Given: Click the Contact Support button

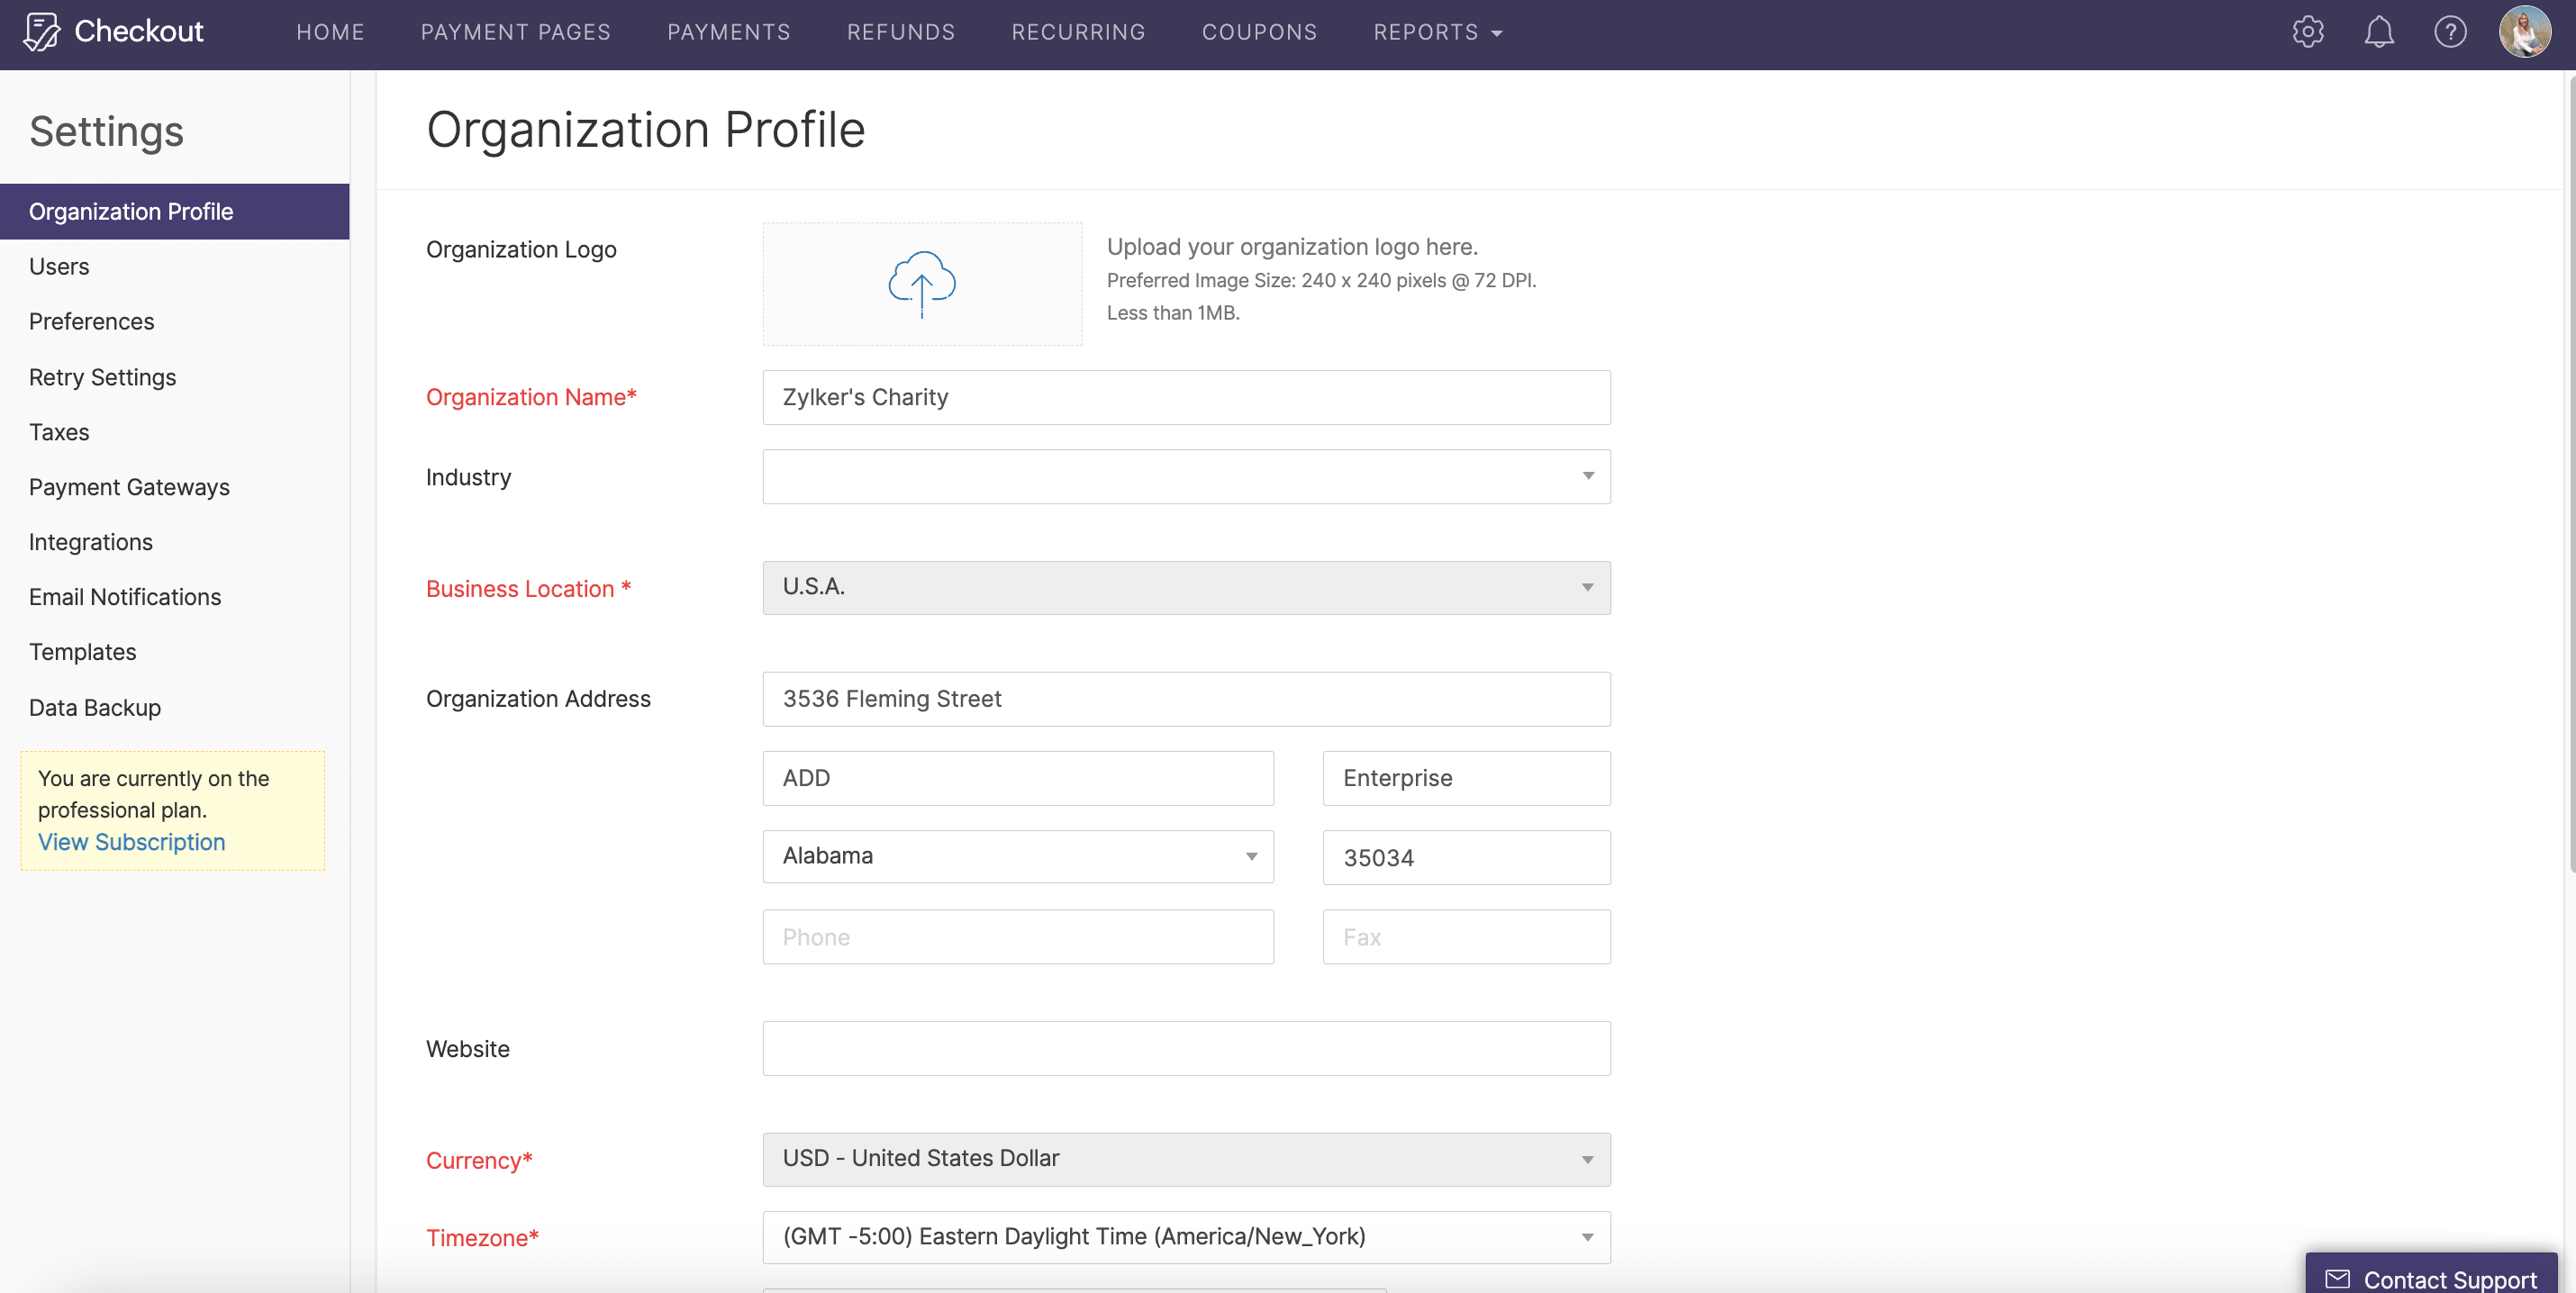Looking at the screenshot, I should click(2431, 1274).
